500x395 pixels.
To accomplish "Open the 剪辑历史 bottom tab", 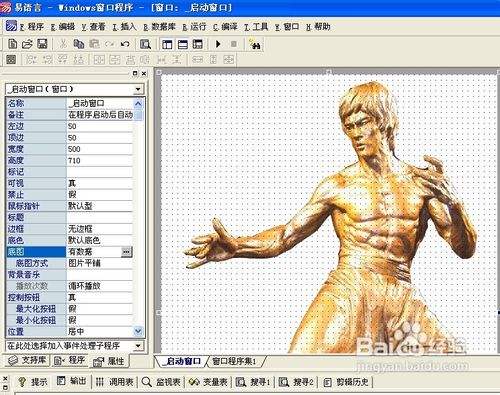I will tap(347, 382).
